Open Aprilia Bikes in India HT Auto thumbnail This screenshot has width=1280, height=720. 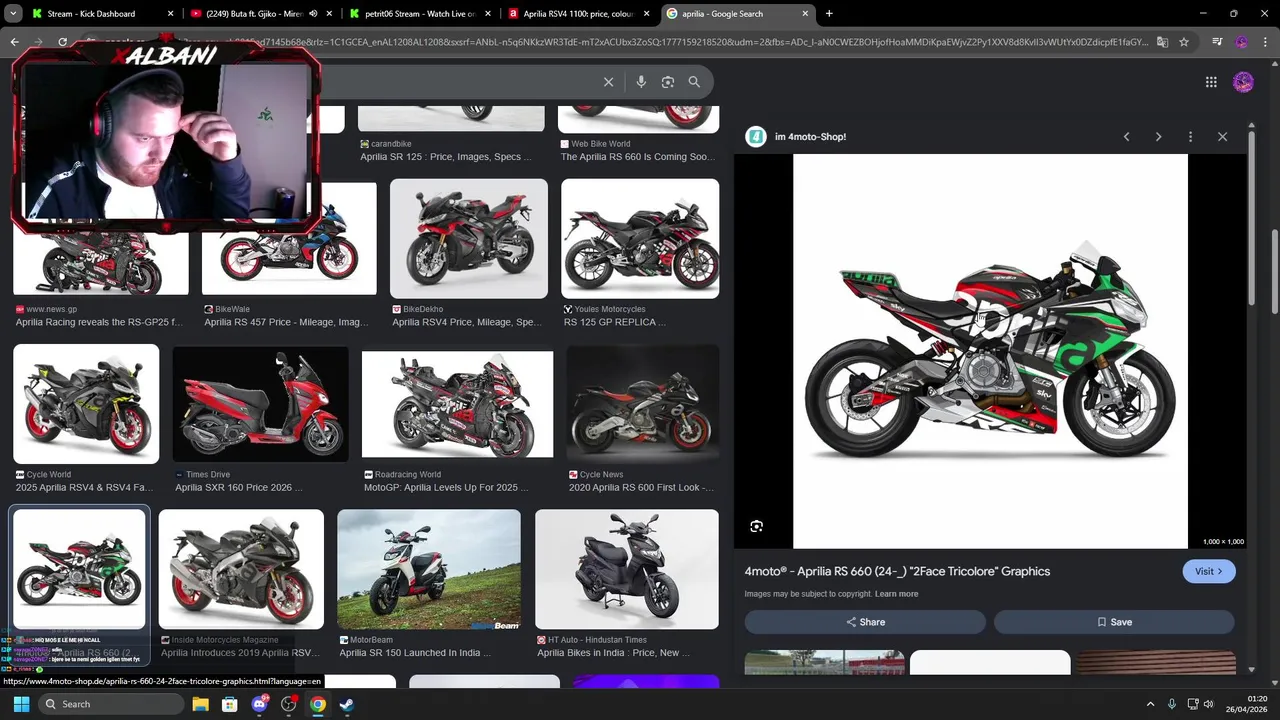(627, 569)
